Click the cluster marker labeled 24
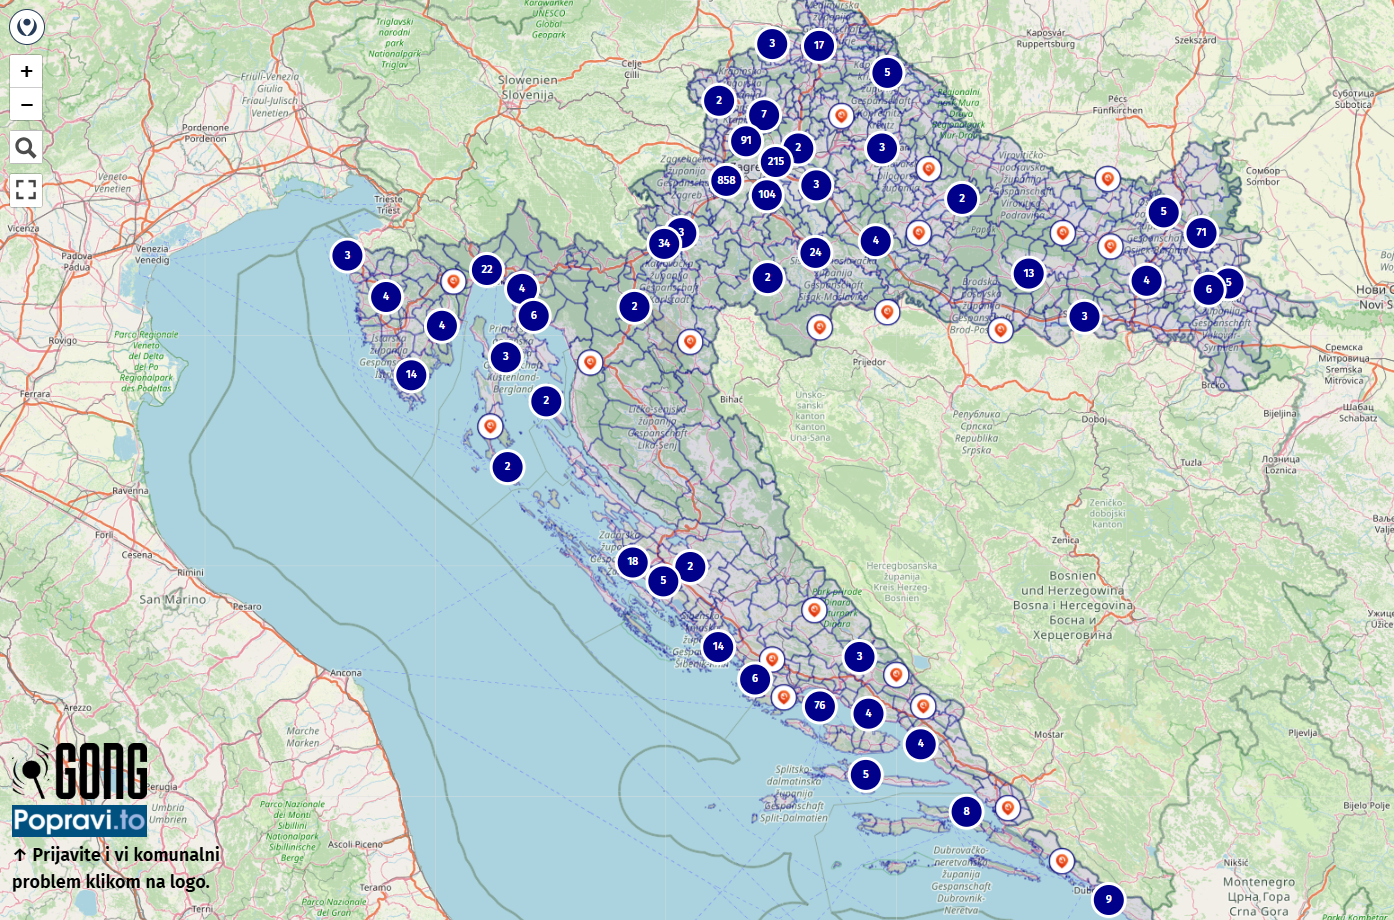Image resolution: width=1394 pixels, height=920 pixels. (x=816, y=252)
